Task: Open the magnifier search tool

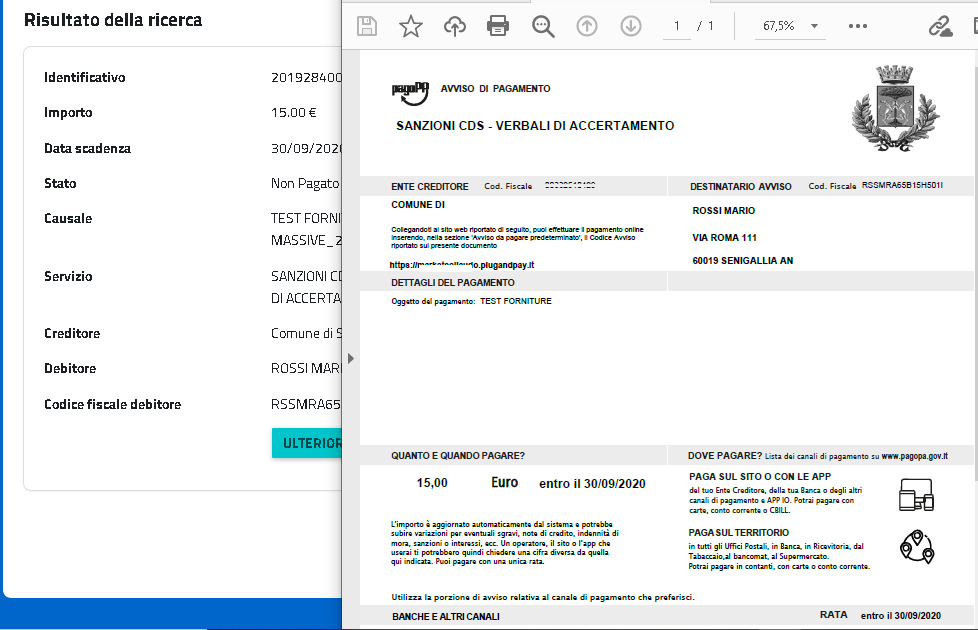Action: tap(543, 26)
